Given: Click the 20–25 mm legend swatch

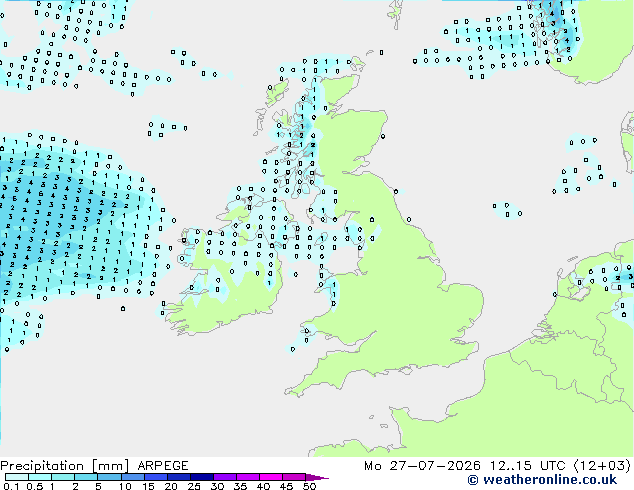Looking at the screenshot, I should tap(179, 477).
